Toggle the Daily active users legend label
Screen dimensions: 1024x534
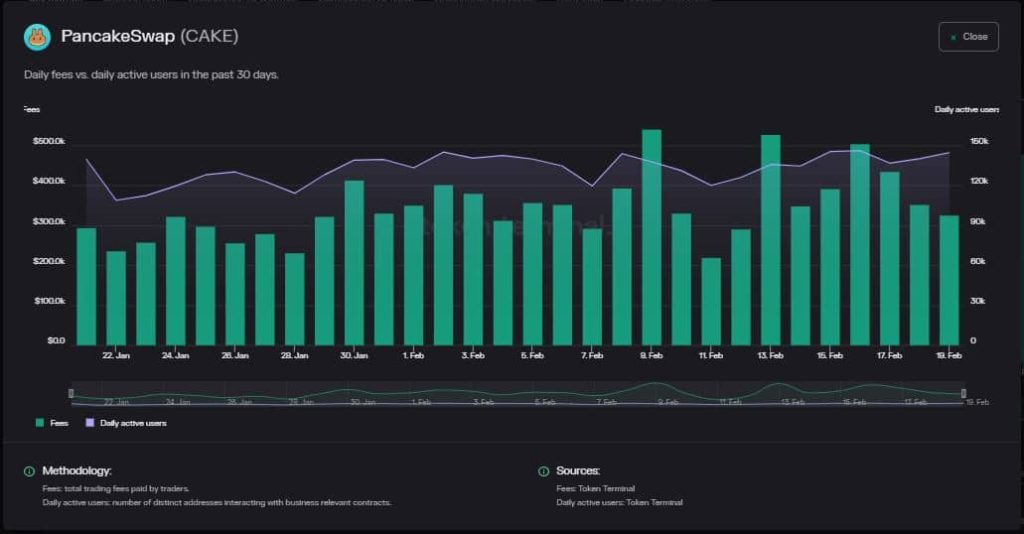coord(133,423)
